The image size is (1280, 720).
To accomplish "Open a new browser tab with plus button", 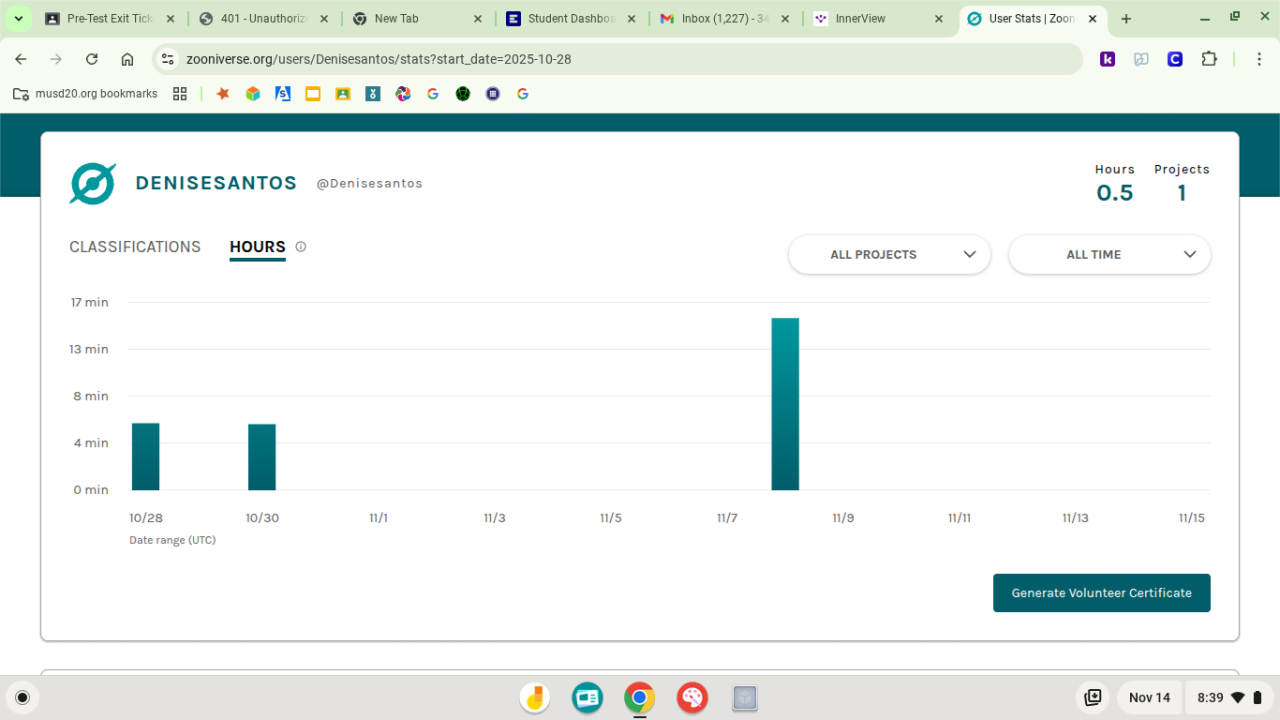I will [x=1126, y=19].
